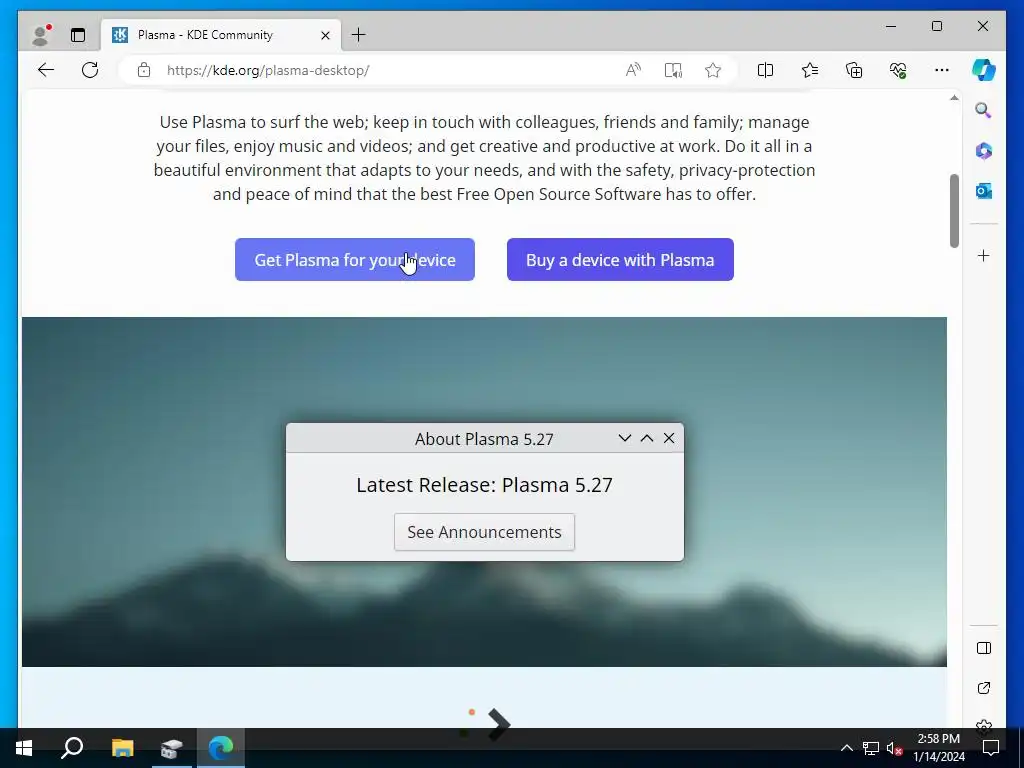Screen dimensions: 1024x768
Task: Open Immersive Reader icon
Action: [673, 70]
